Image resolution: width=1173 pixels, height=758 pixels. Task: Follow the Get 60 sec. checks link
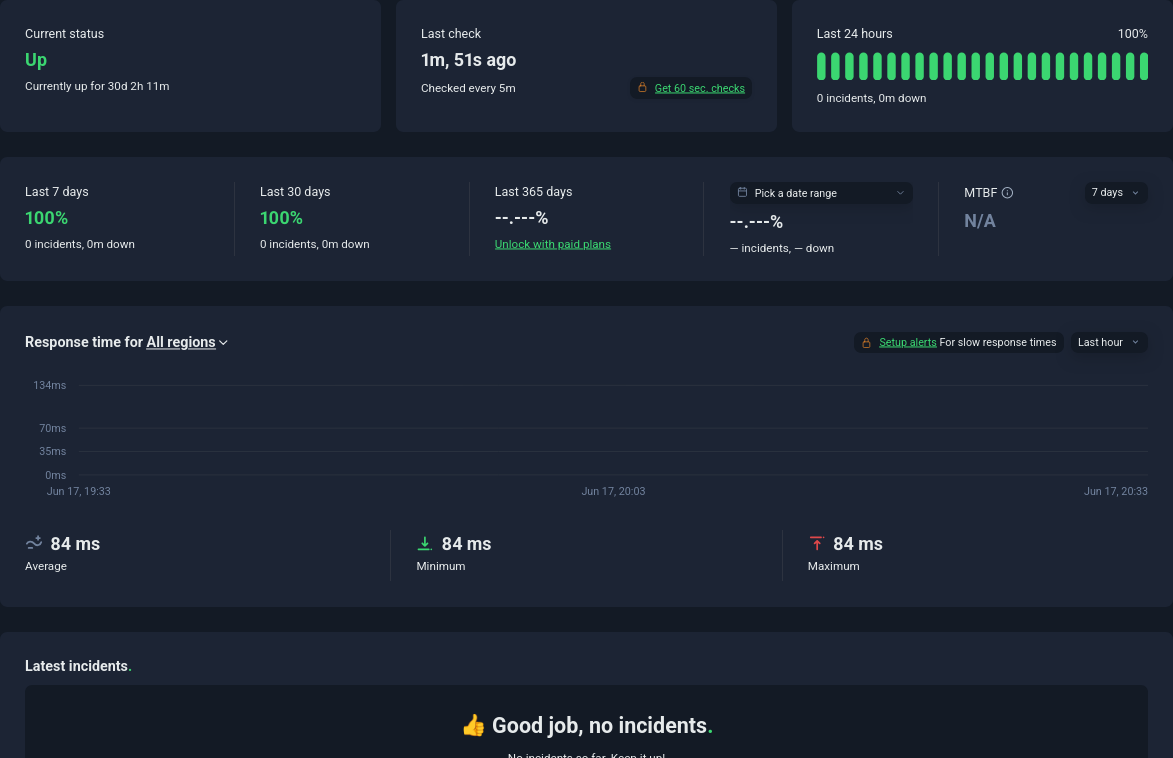click(x=699, y=88)
